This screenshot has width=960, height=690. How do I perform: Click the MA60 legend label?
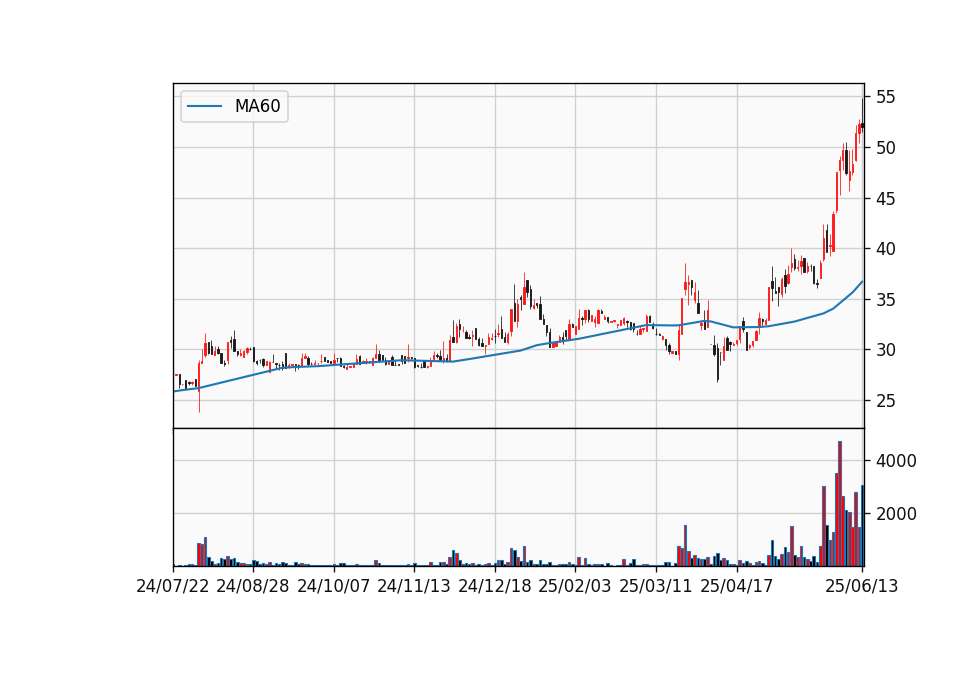tap(257, 106)
